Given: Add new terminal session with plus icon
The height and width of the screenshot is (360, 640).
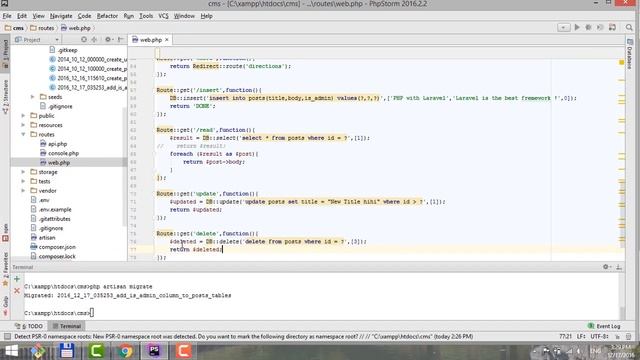Looking at the screenshot, I should click(17, 279).
